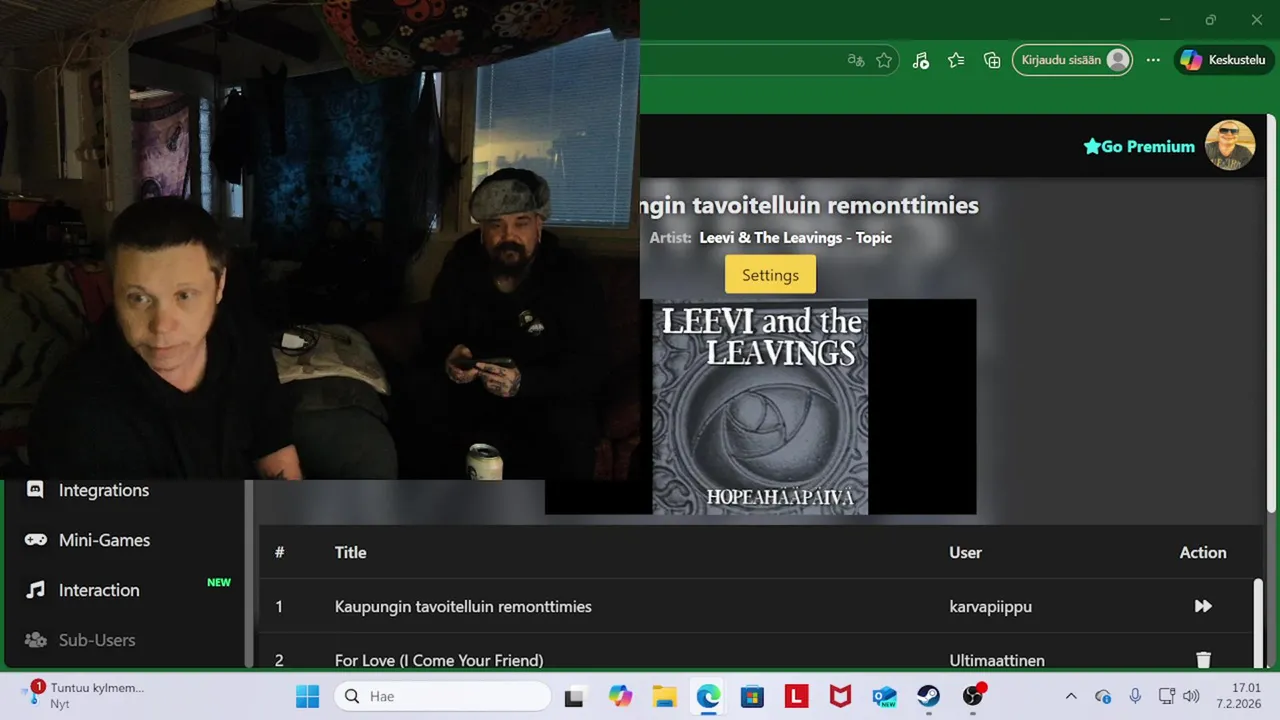Click the microphone icon in system tray
This screenshot has height=720, width=1280.
[x=1135, y=696]
